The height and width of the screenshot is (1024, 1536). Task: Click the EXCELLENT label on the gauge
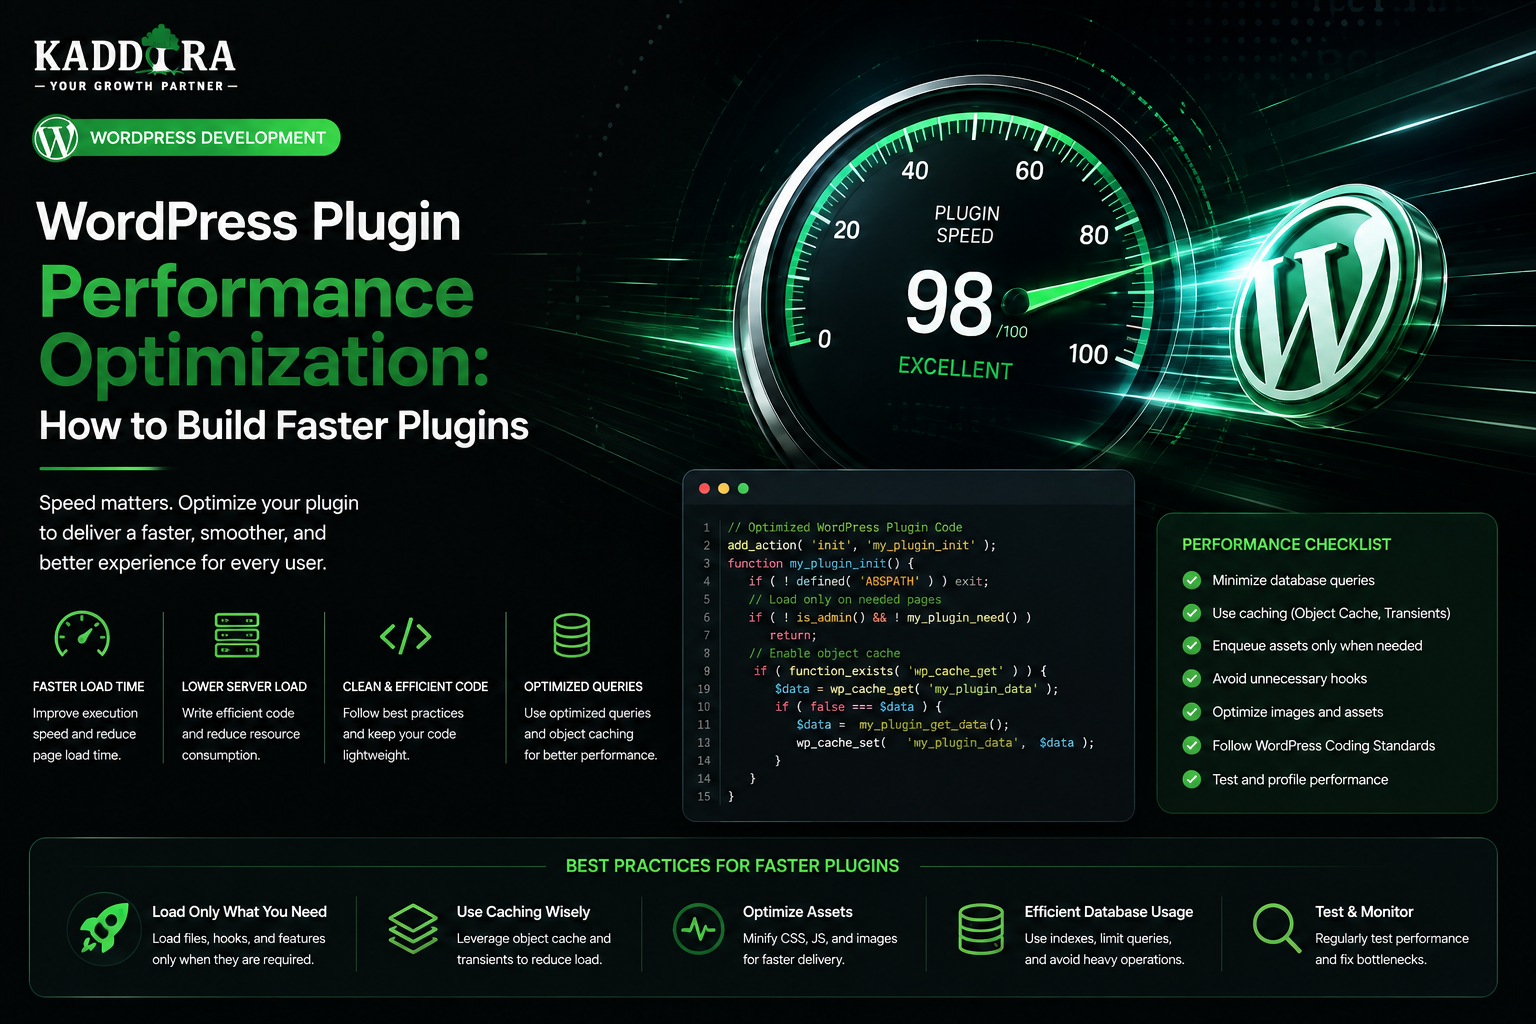coord(956,368)
